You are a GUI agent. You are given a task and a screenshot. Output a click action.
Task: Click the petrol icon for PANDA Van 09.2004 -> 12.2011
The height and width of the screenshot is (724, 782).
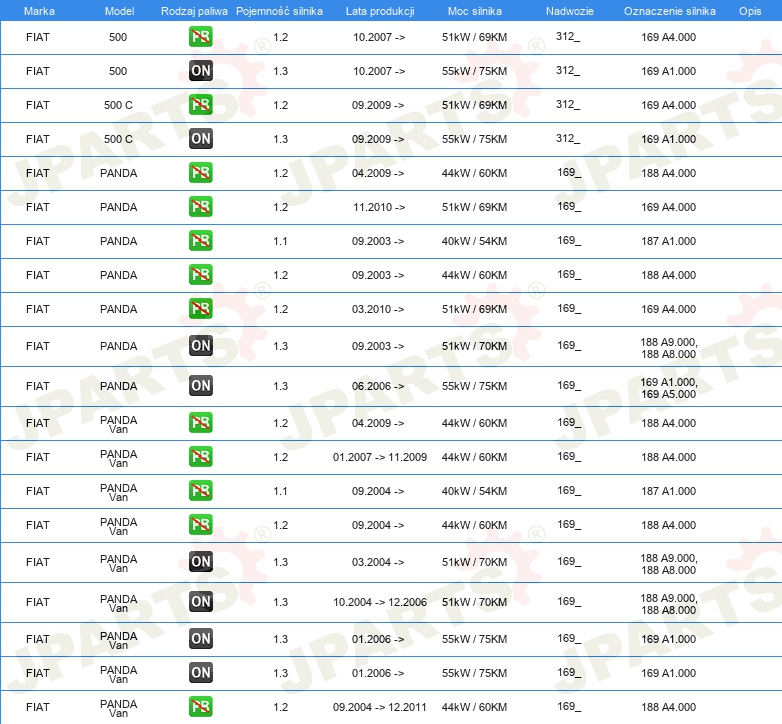[200, 707]
